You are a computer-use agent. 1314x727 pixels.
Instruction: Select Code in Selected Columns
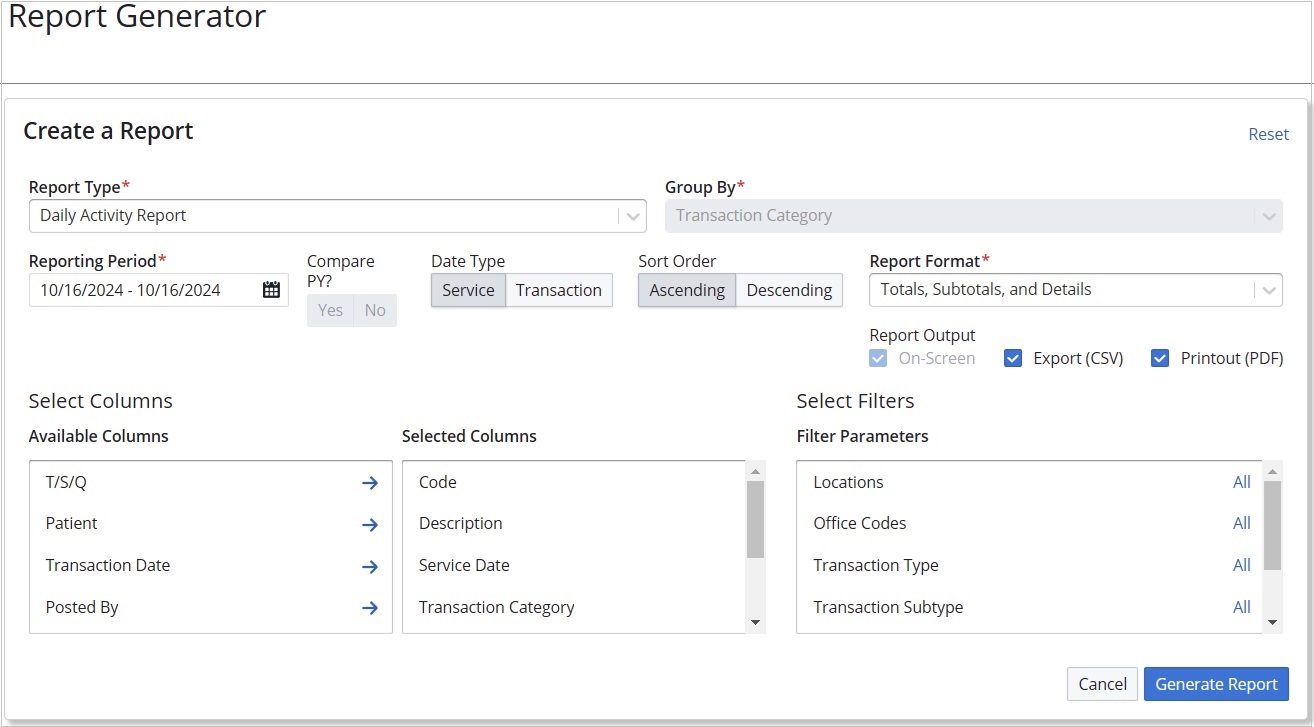[437, 482]
